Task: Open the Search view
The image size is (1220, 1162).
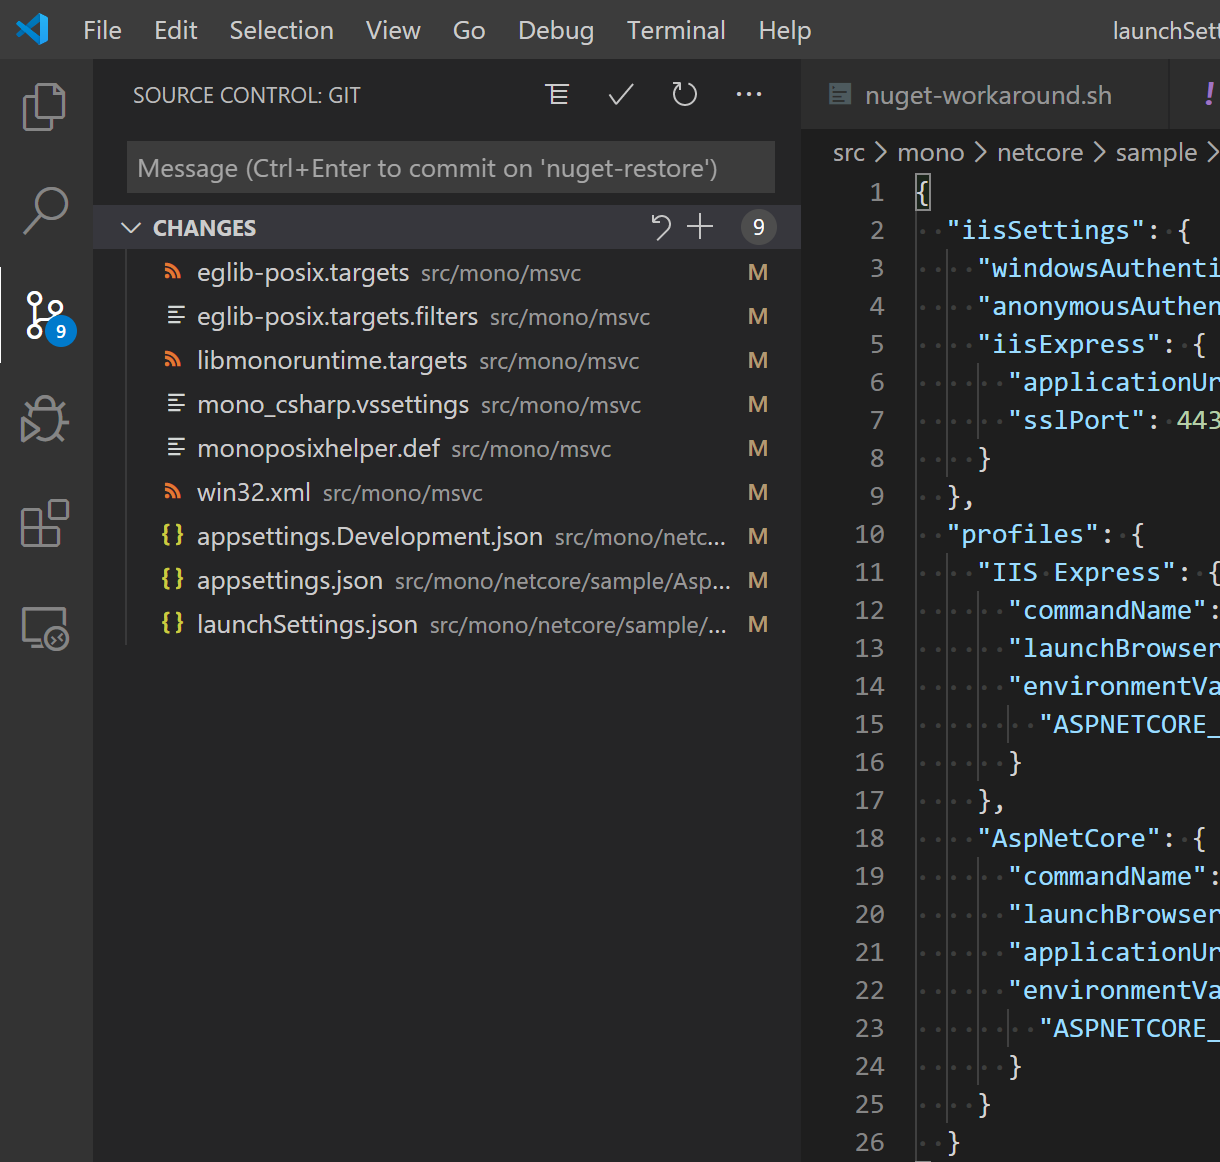Action: coord(44,212)
